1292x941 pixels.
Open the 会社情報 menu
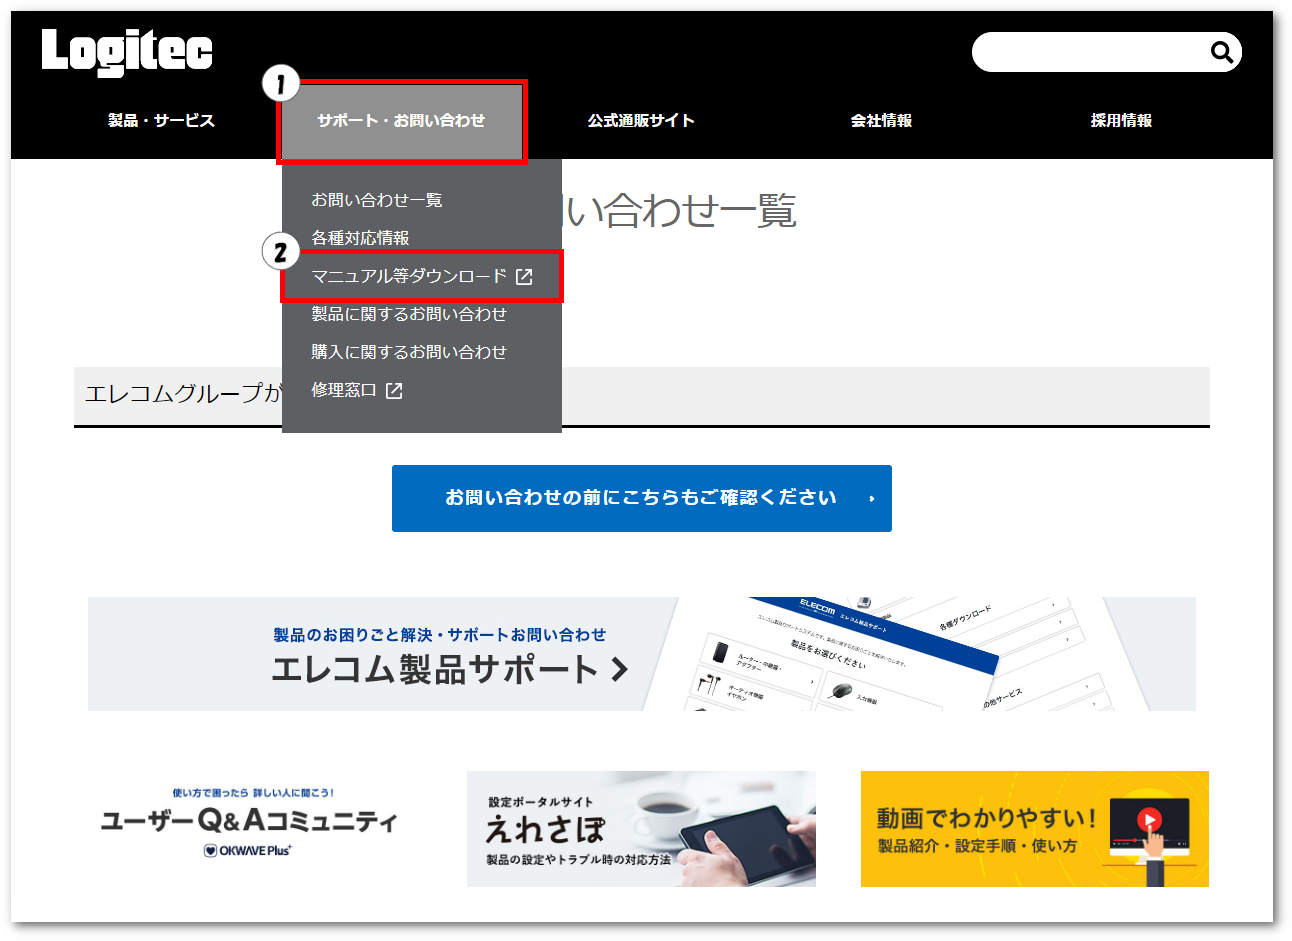tap(881, 120)
